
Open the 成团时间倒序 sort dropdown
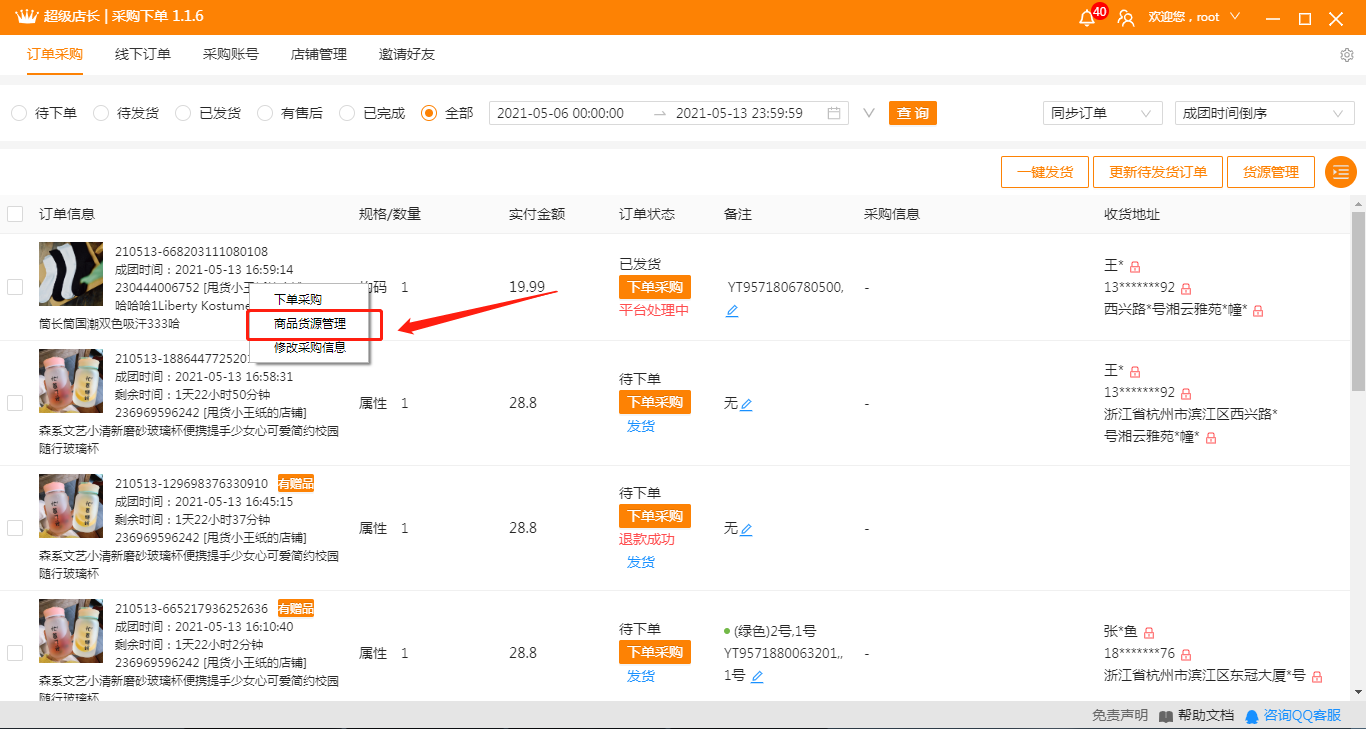pyautogui.click(x=1264, y=113)
